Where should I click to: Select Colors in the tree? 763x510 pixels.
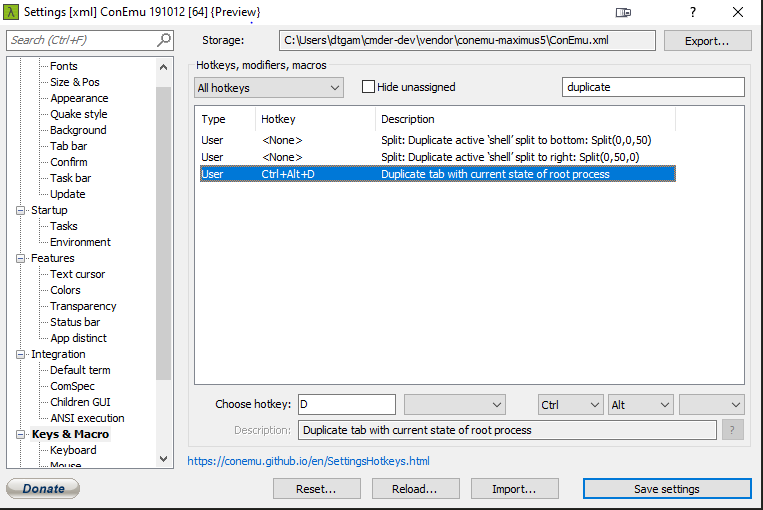tap(65, 291)
